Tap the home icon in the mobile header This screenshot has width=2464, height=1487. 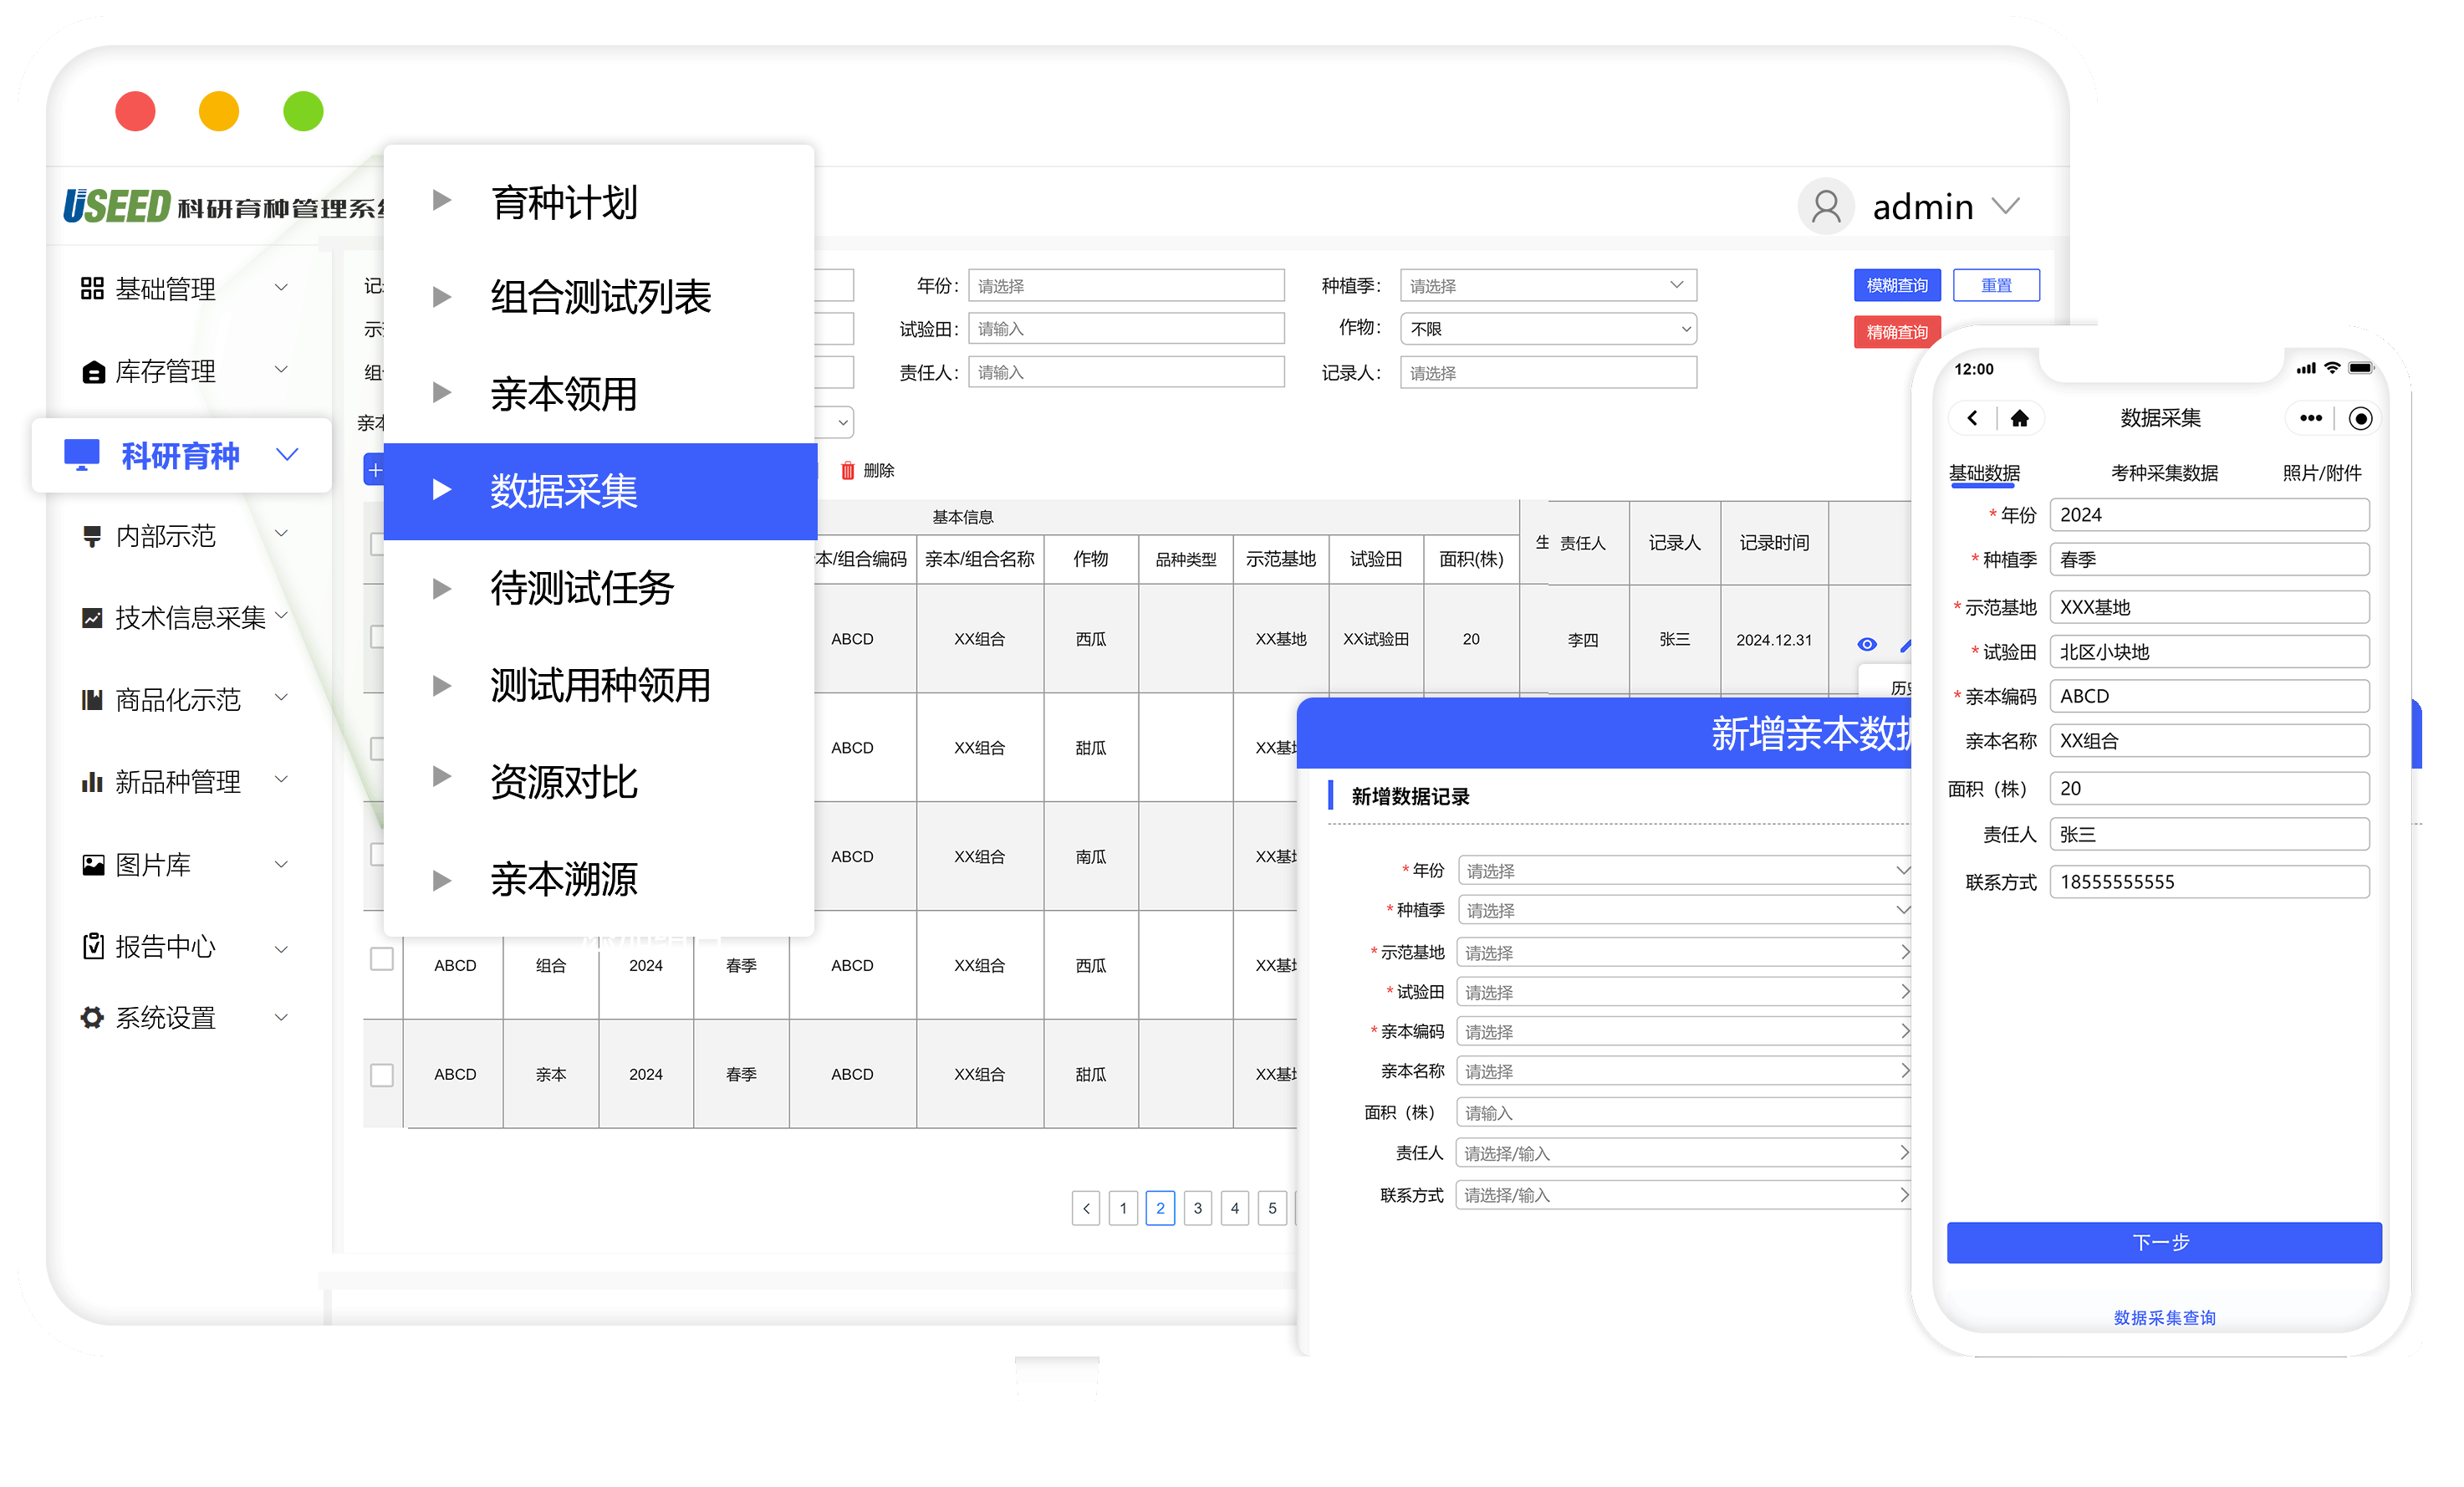tap(2021, 418)
